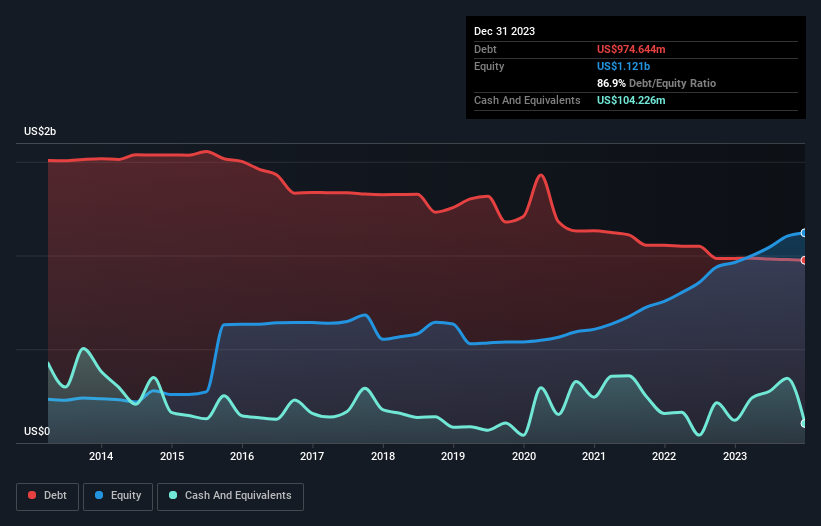821x526 pixels.
Task: Click the 2023 x-axis label
Action: pos(735,456)
